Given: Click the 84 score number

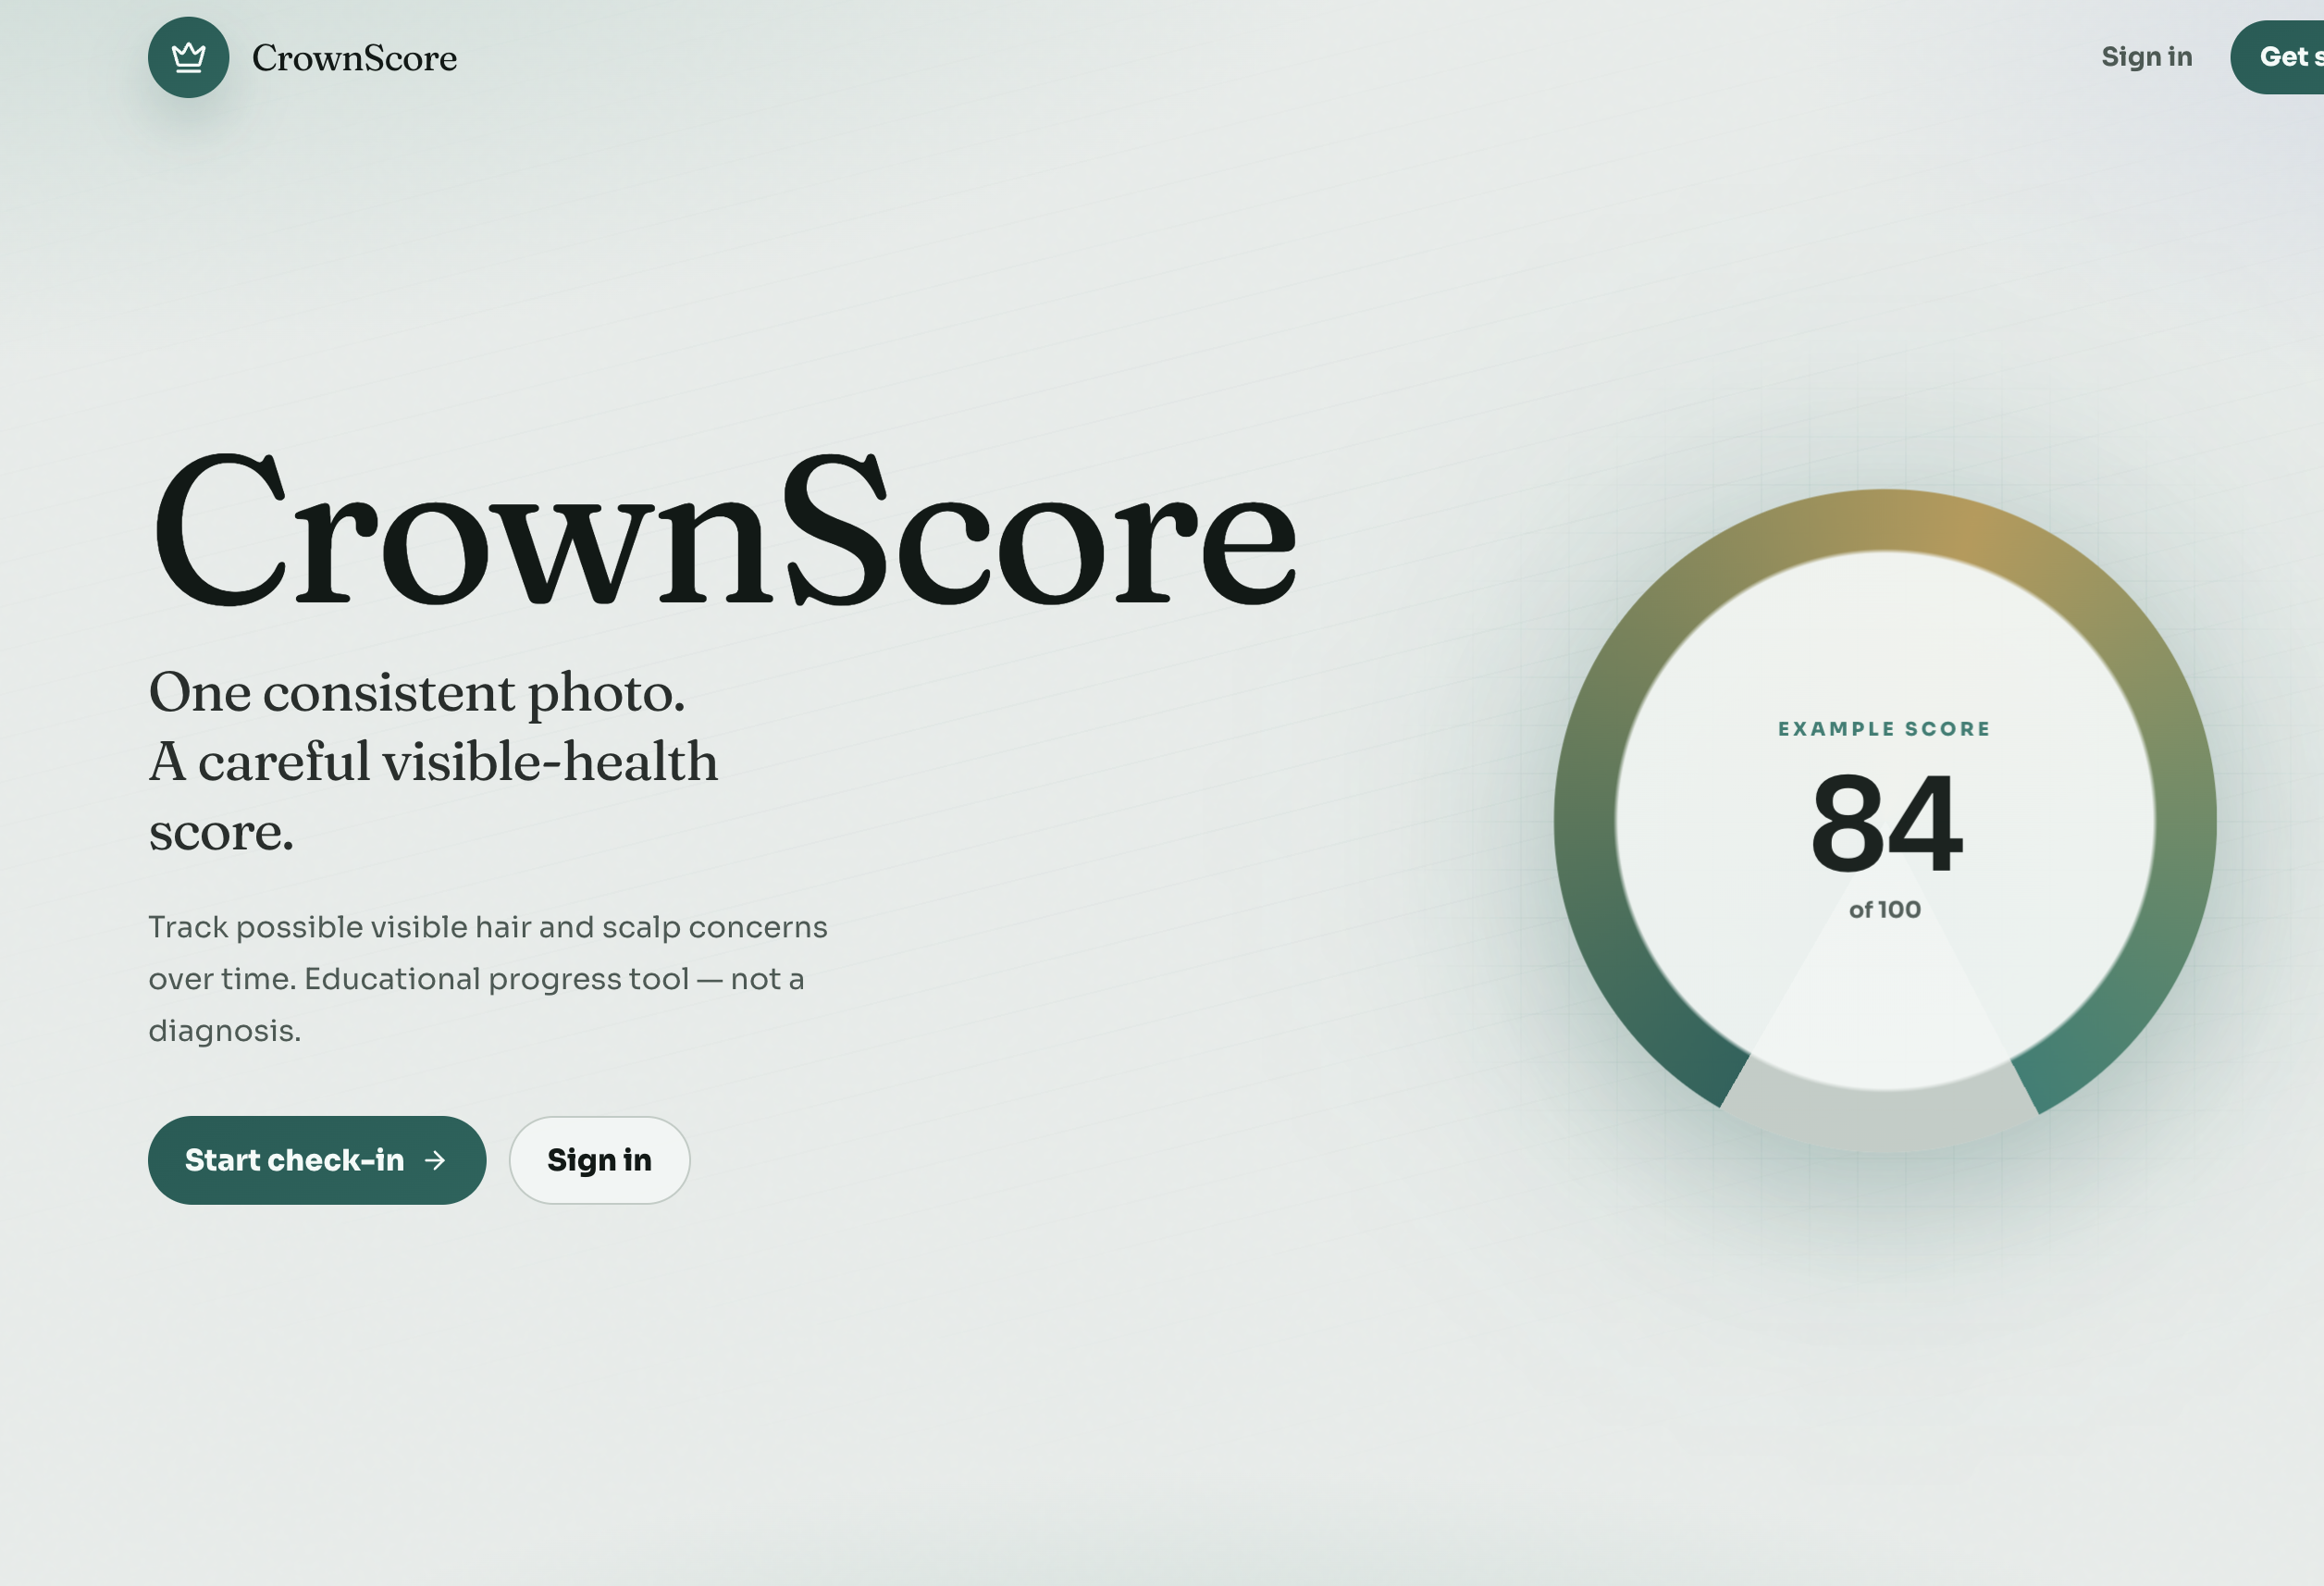Looking at the screenshot, I should (1886, 823).
